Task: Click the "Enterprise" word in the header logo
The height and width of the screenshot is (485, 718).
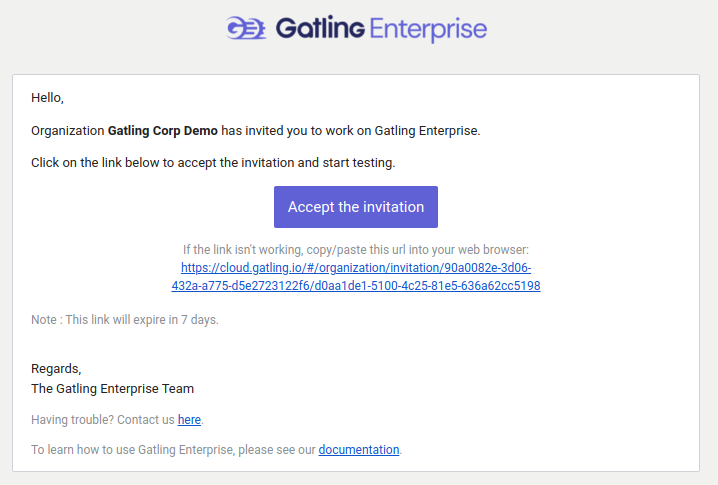Action: click(x=427, y=29)
